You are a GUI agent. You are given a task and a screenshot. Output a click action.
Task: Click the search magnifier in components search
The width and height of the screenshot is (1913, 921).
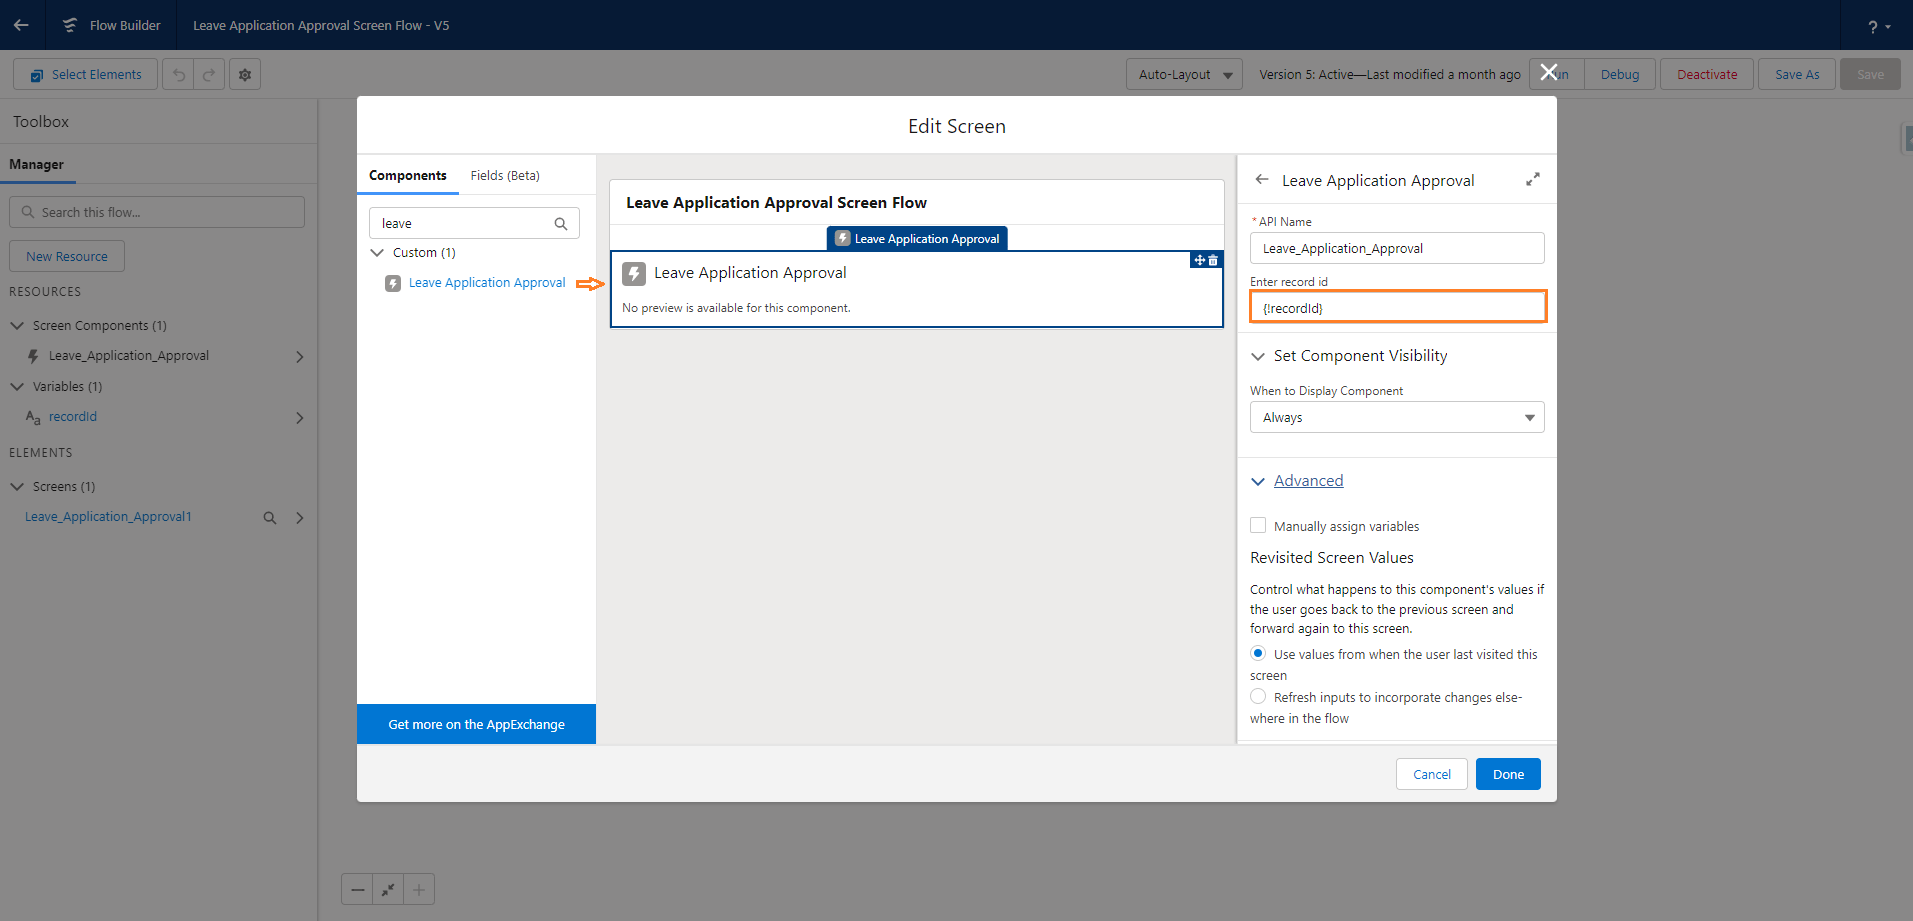[561, 224]
